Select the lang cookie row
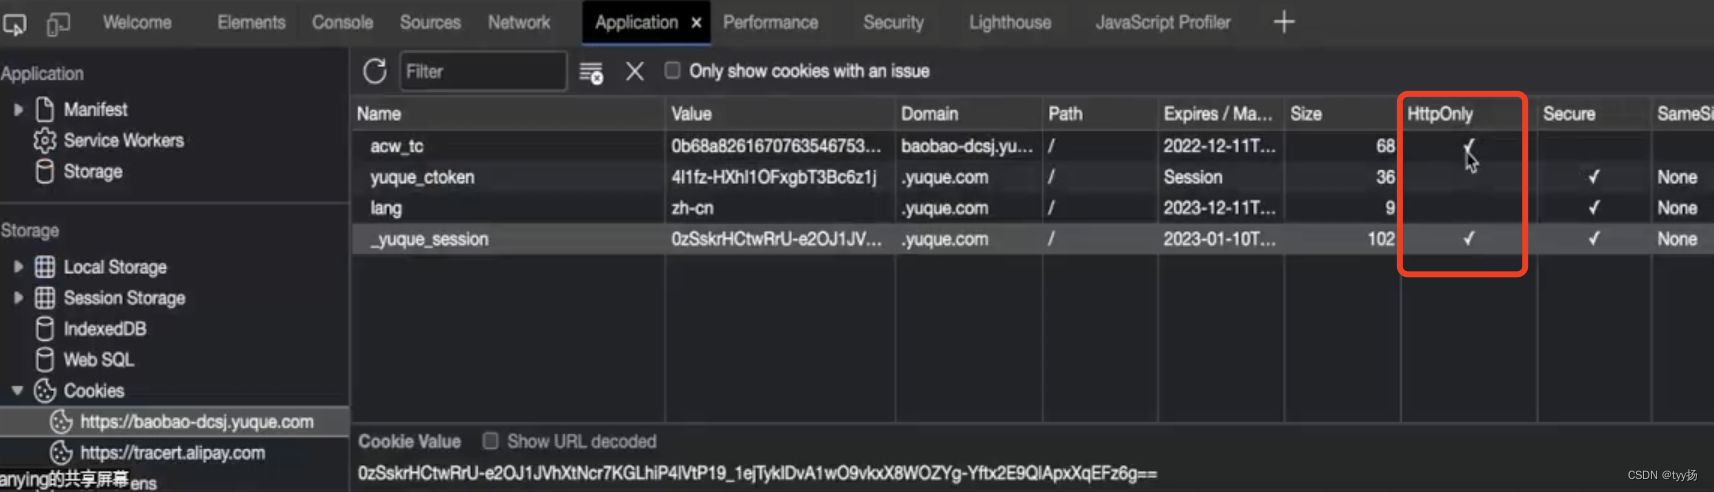This screenshot has height=492, width=1714. (x=1032, y=208)
